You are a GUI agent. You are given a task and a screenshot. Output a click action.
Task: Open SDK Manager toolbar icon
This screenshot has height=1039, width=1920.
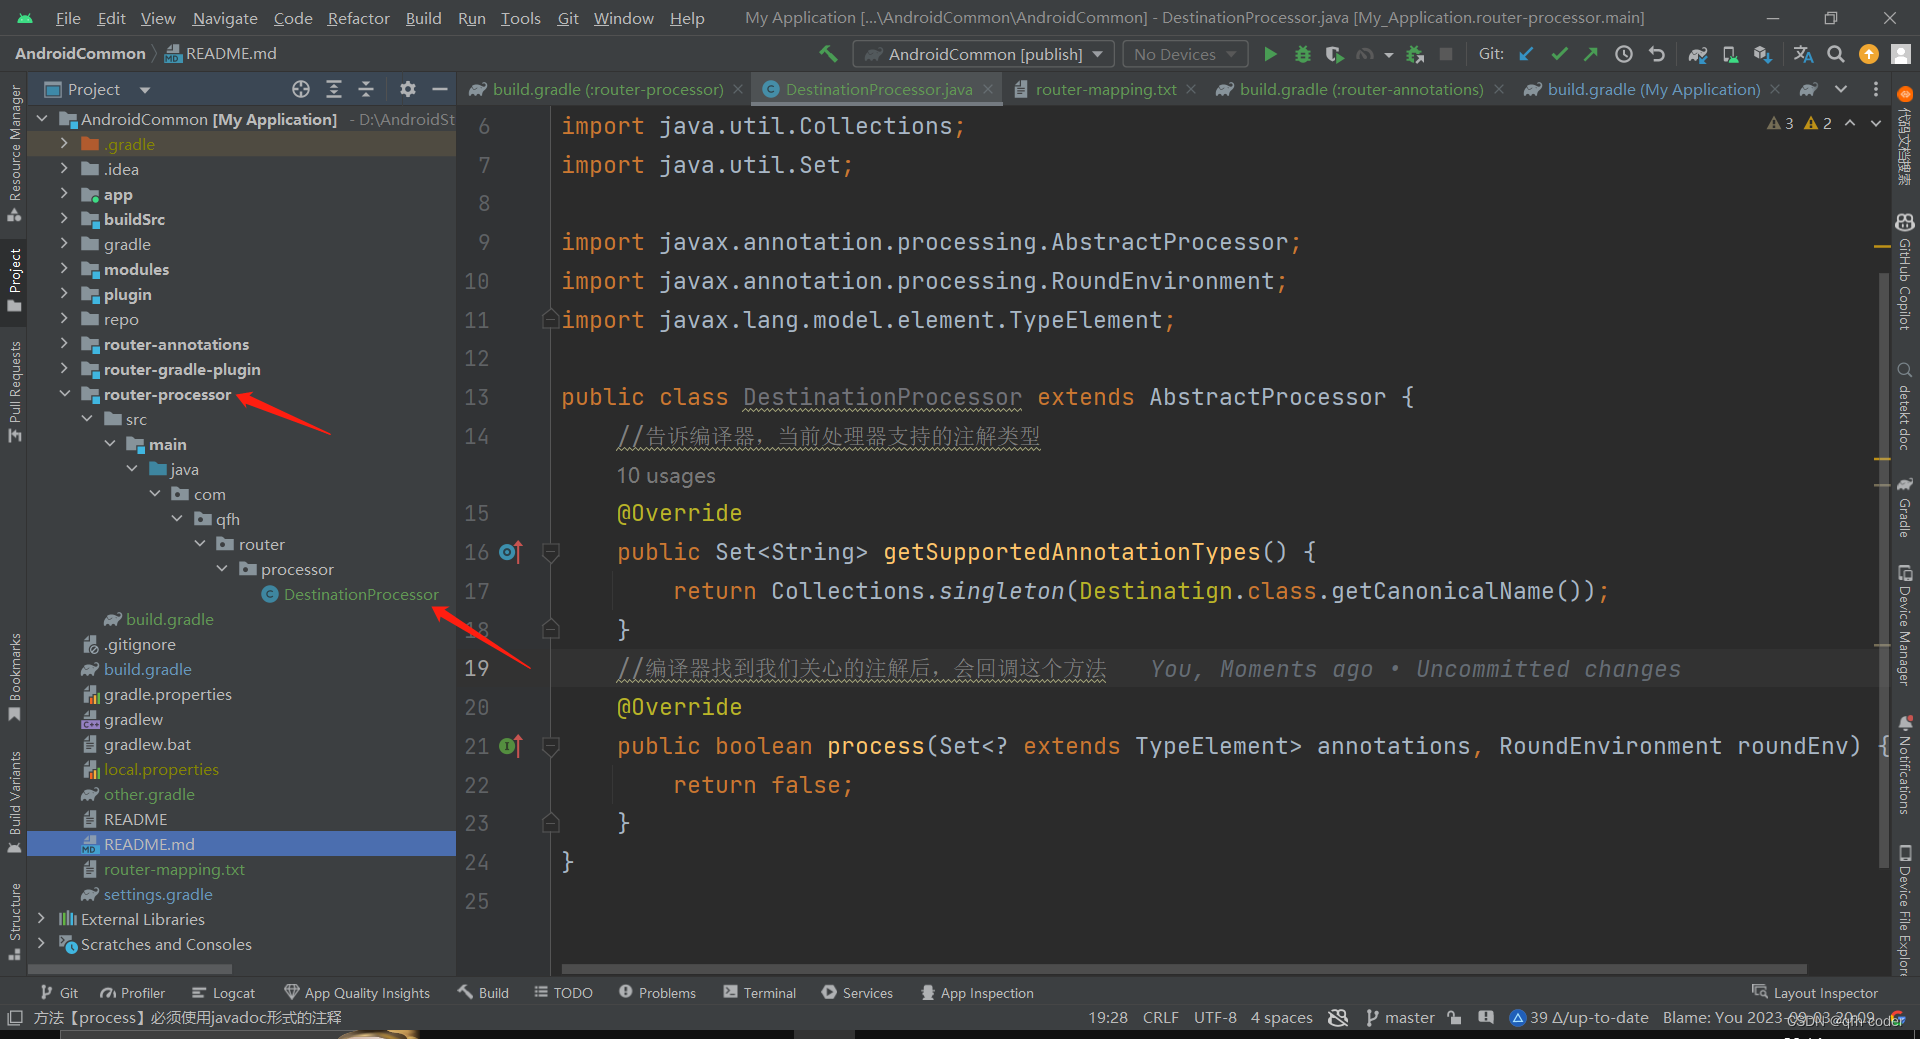coord(1763,54)
